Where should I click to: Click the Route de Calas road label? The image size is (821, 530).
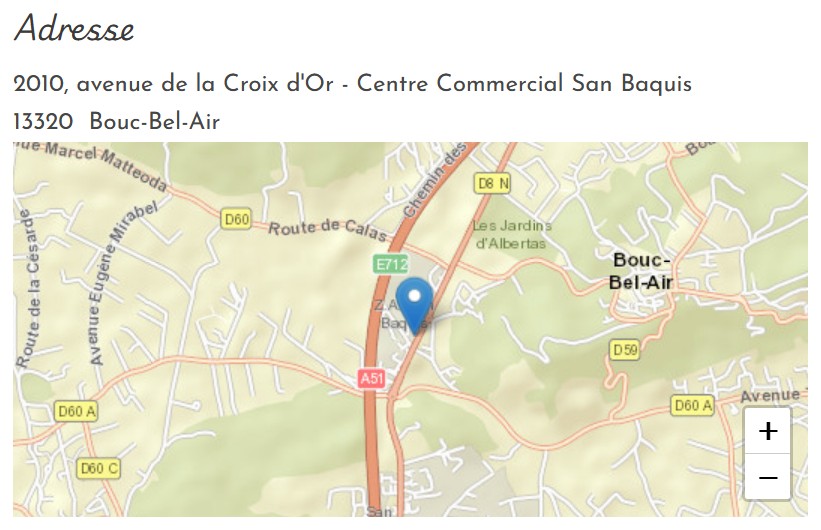[x=328, y=229]
